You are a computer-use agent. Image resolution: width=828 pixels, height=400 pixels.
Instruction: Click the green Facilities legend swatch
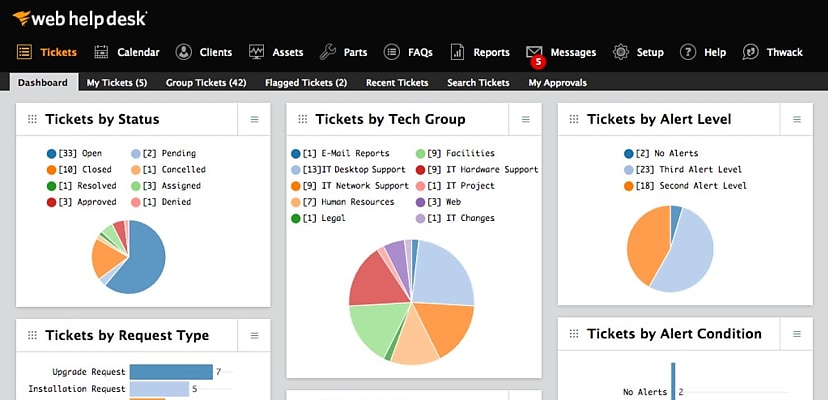click(x=420, y=154)
